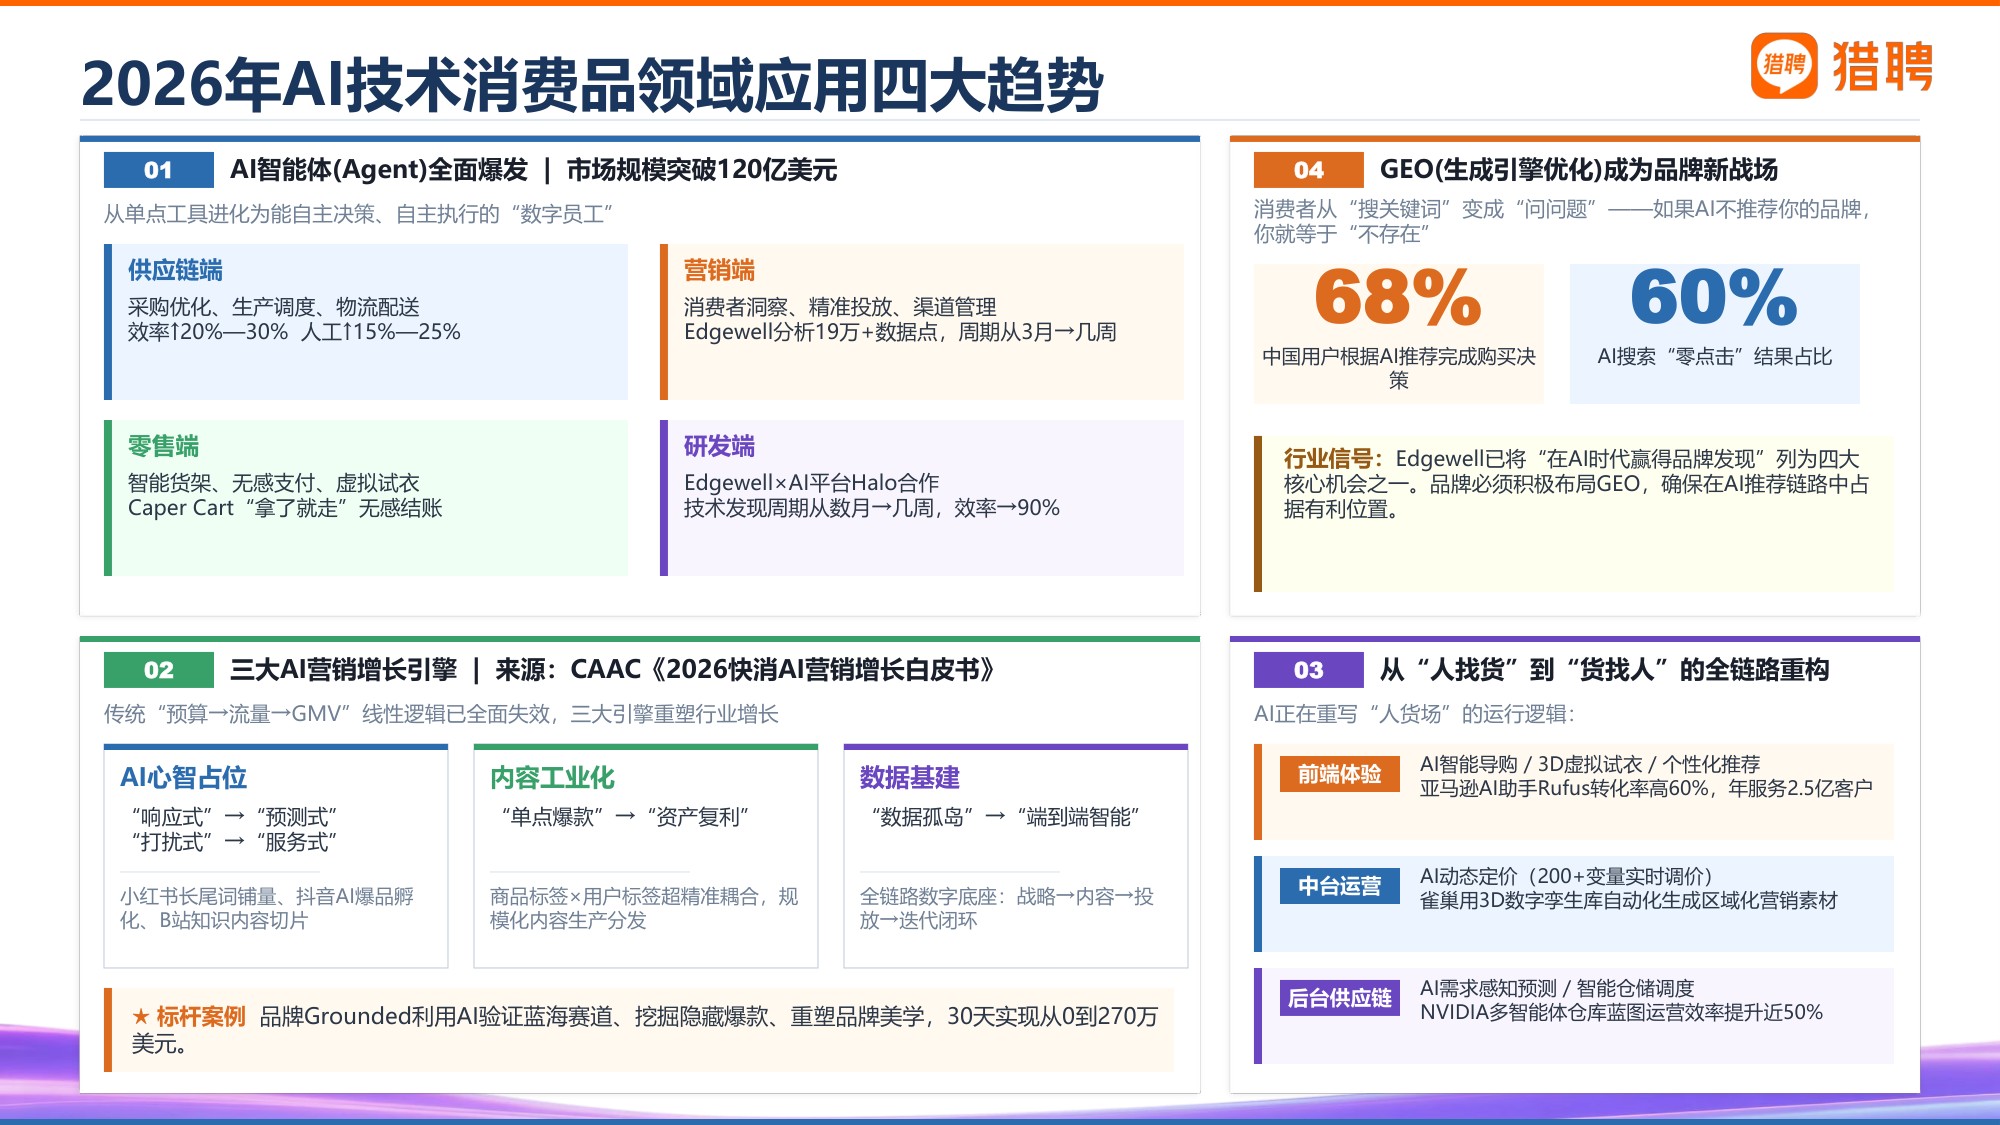Viewport: 2000px width, 1125px height.
Task: Select the green 02 number badge
Action: pos(158,670)
